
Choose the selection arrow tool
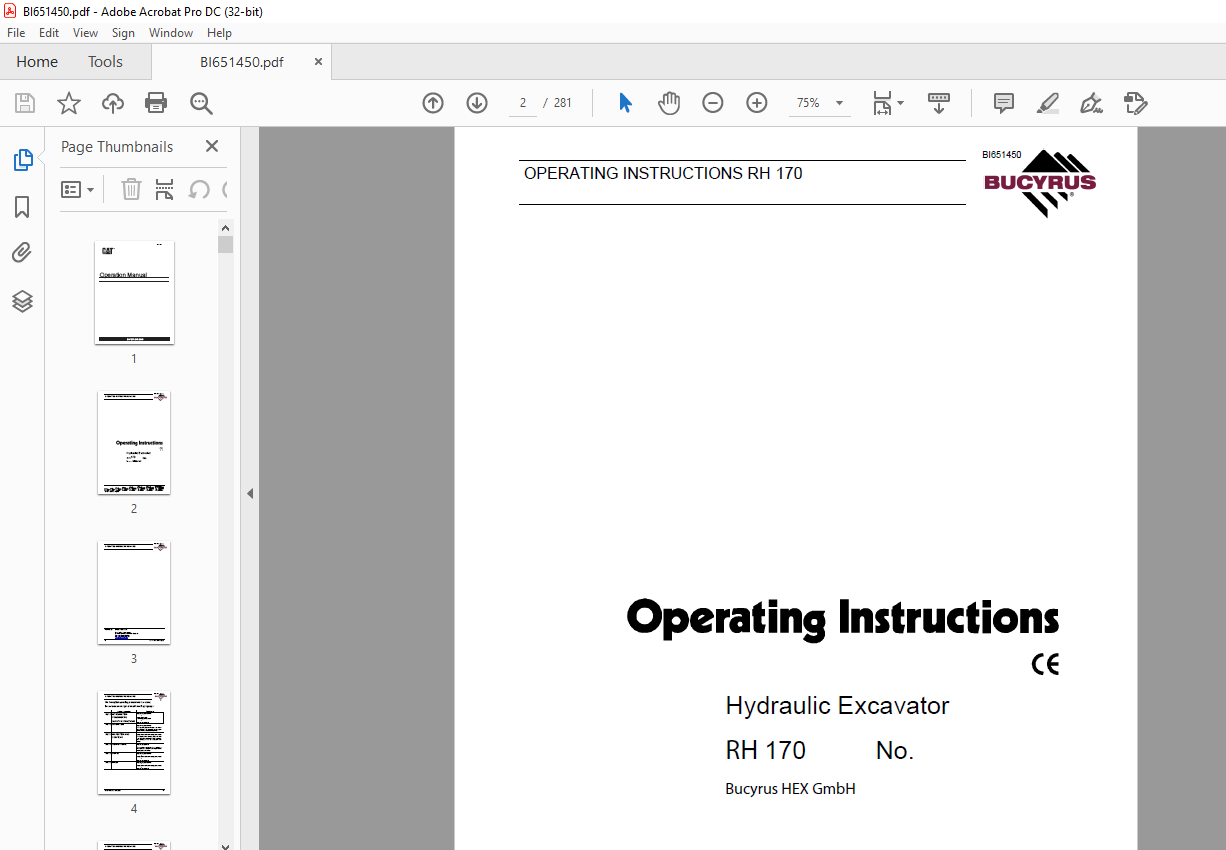point(626,103)
